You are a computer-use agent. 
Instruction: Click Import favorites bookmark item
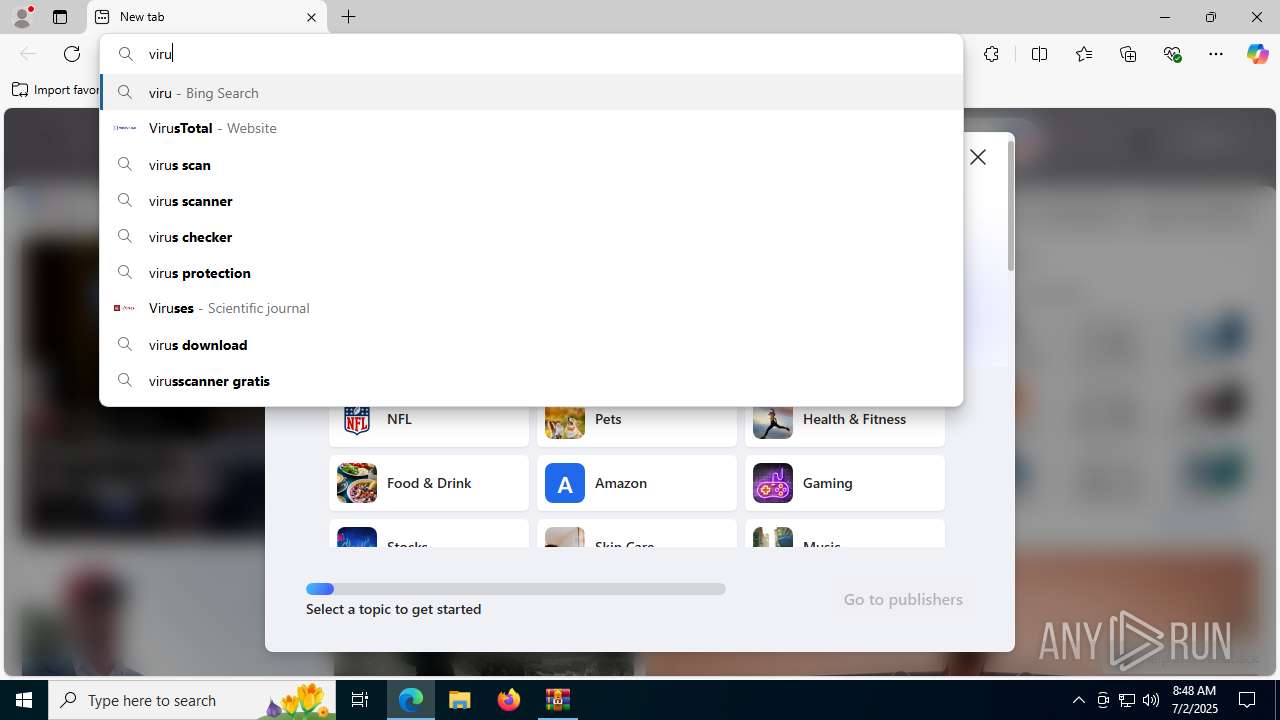click(x=56, y=90)
